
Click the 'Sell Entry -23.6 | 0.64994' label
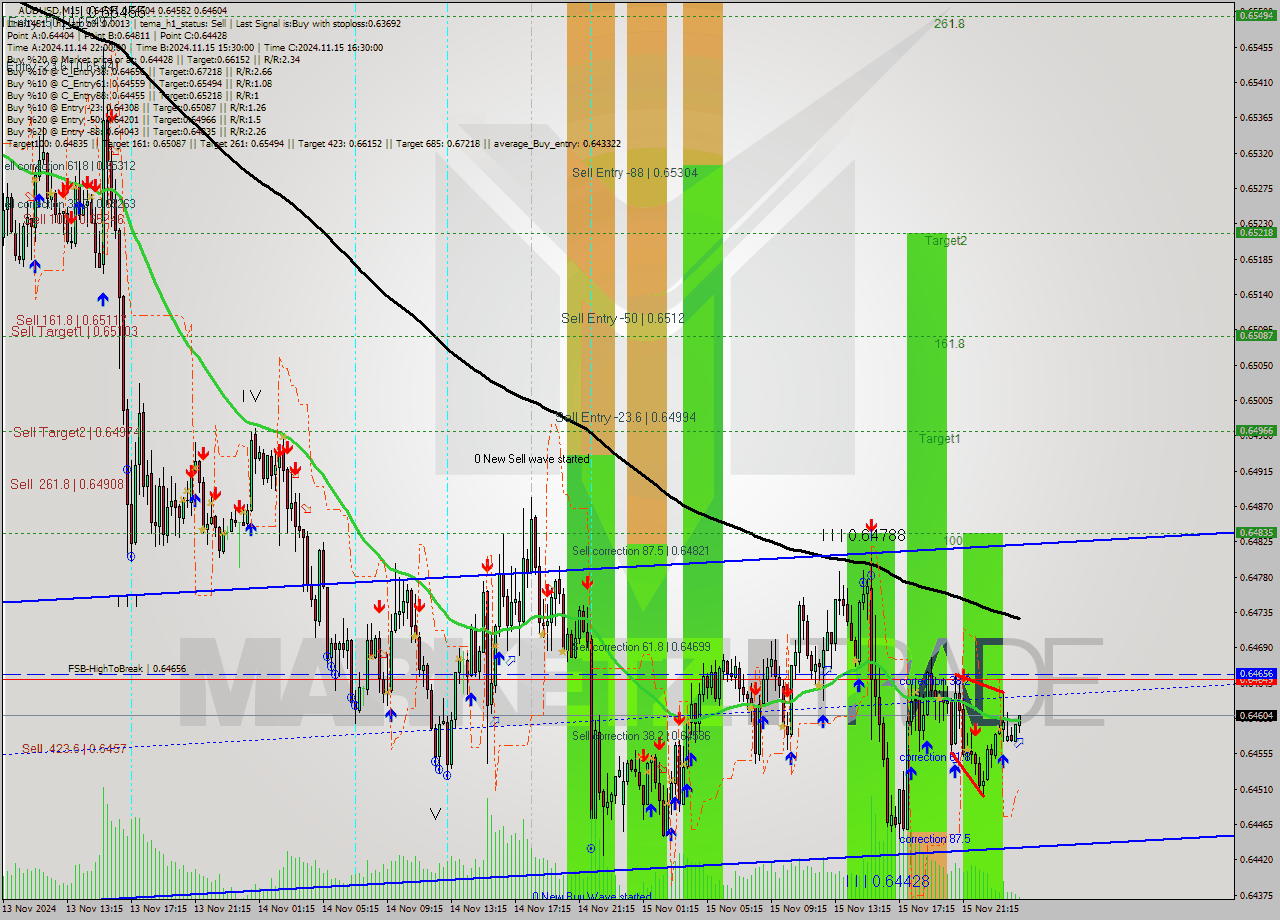626,417
